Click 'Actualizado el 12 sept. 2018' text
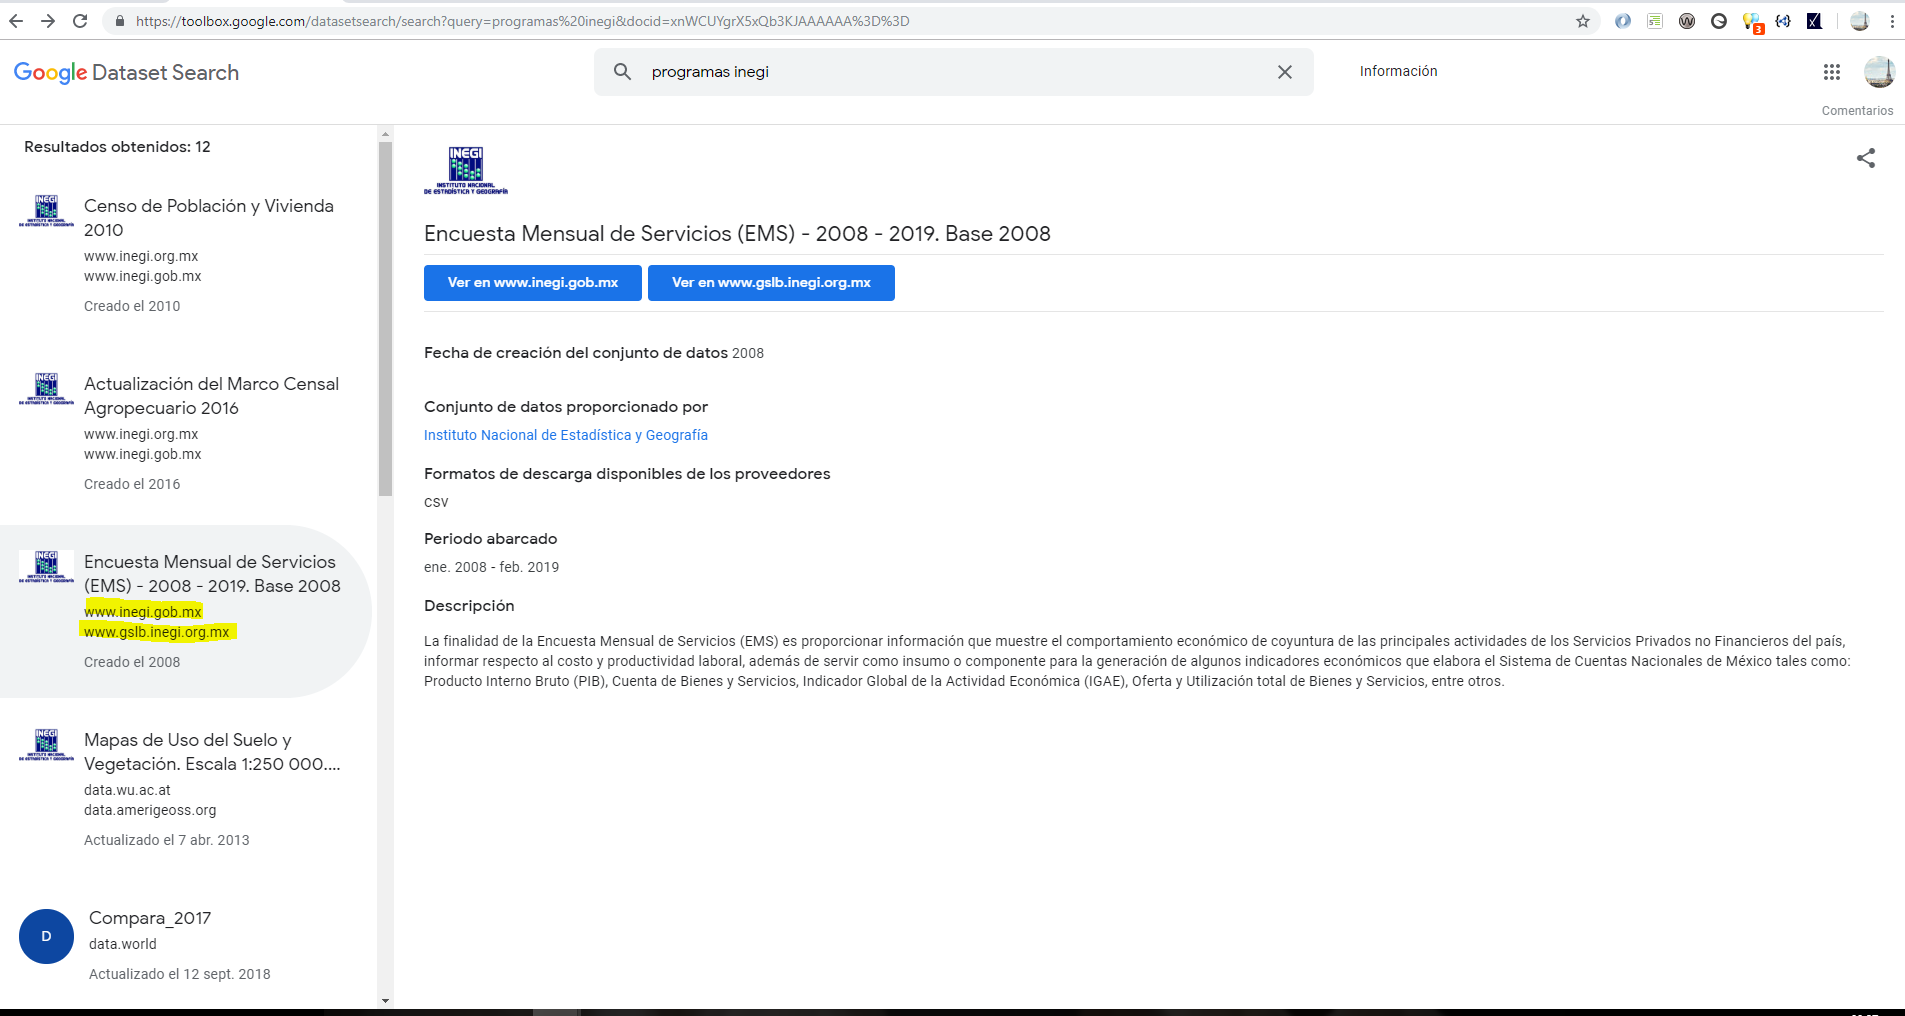1905x1016 pixels. tap(180, 974)
